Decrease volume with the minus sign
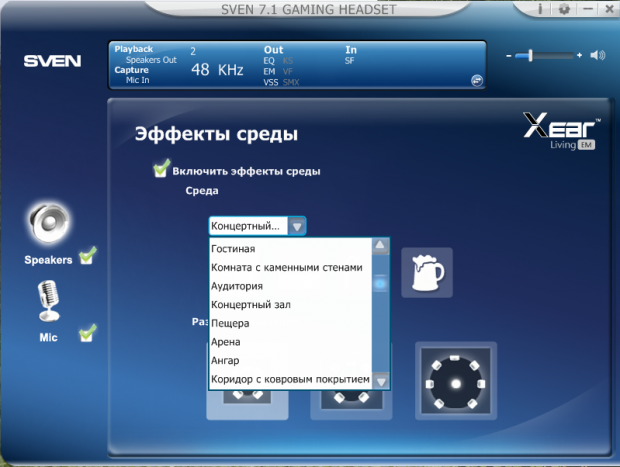This screenshot has width=620, height=467. click(508, 56)
